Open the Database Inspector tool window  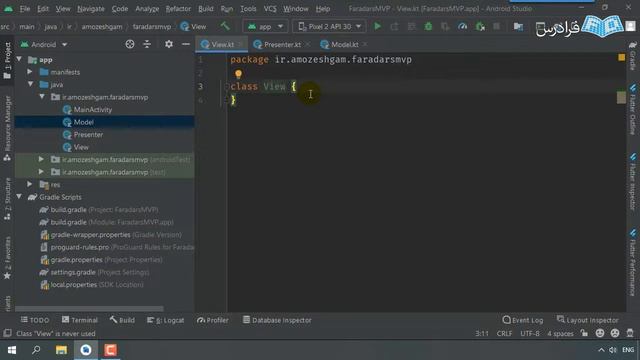pyautogui.click(x=277, y=320)
